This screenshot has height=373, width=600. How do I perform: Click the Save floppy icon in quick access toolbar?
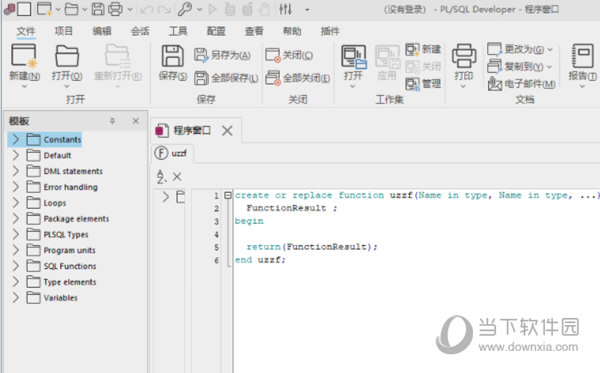pos(98,9)
